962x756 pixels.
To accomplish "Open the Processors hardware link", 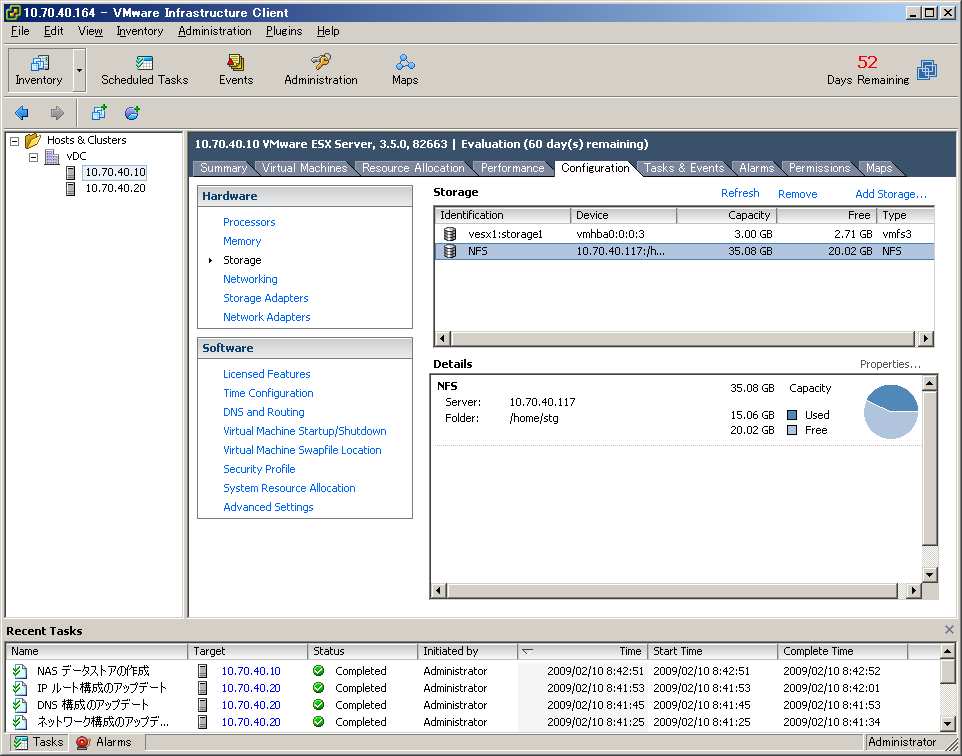I will pyautogui.click(x=249, y=222).
